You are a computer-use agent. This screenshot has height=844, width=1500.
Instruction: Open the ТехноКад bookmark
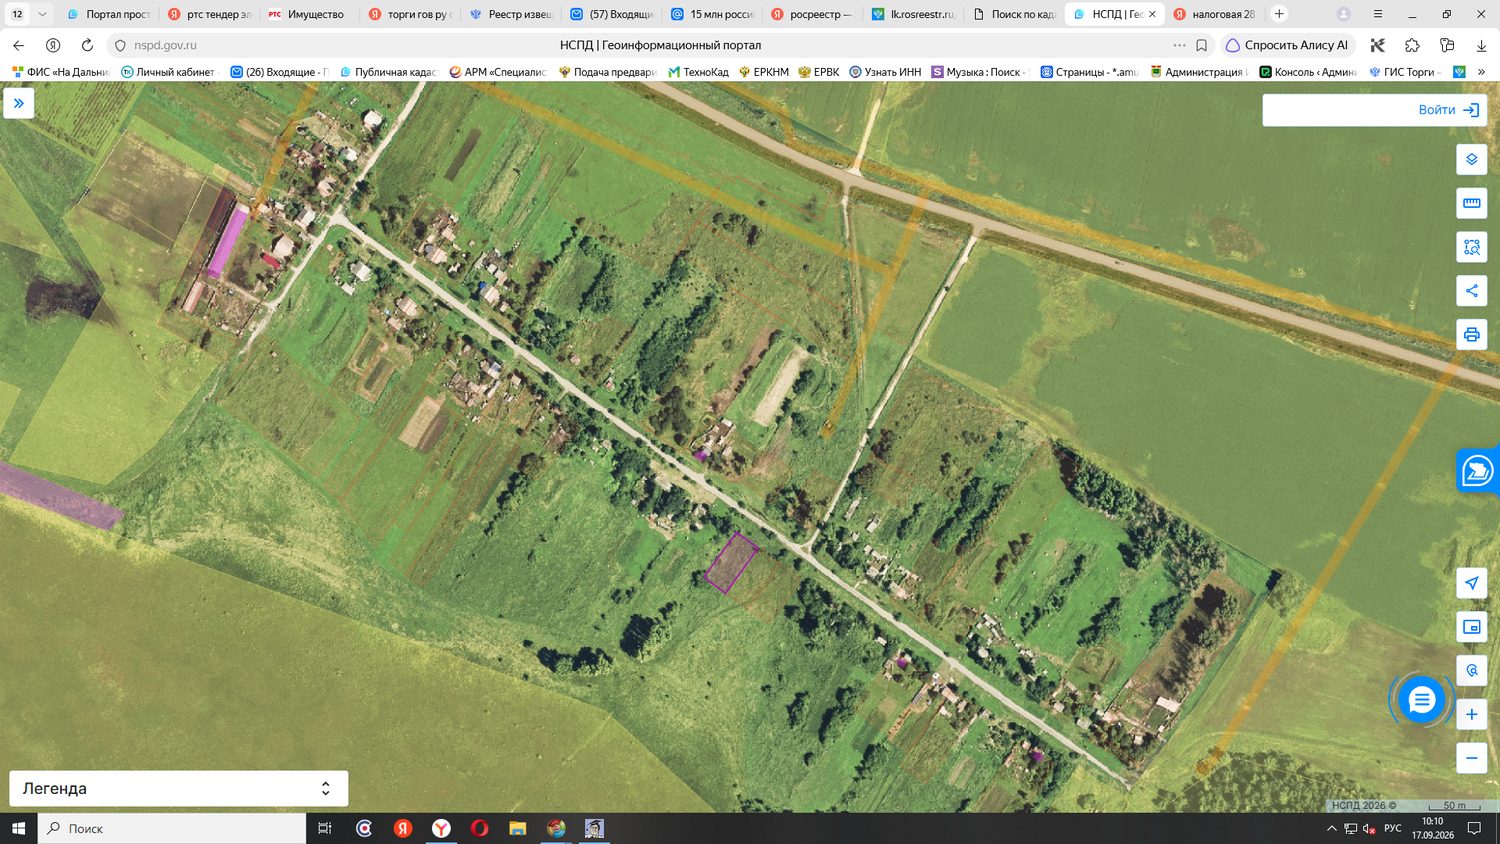[698, 72]
